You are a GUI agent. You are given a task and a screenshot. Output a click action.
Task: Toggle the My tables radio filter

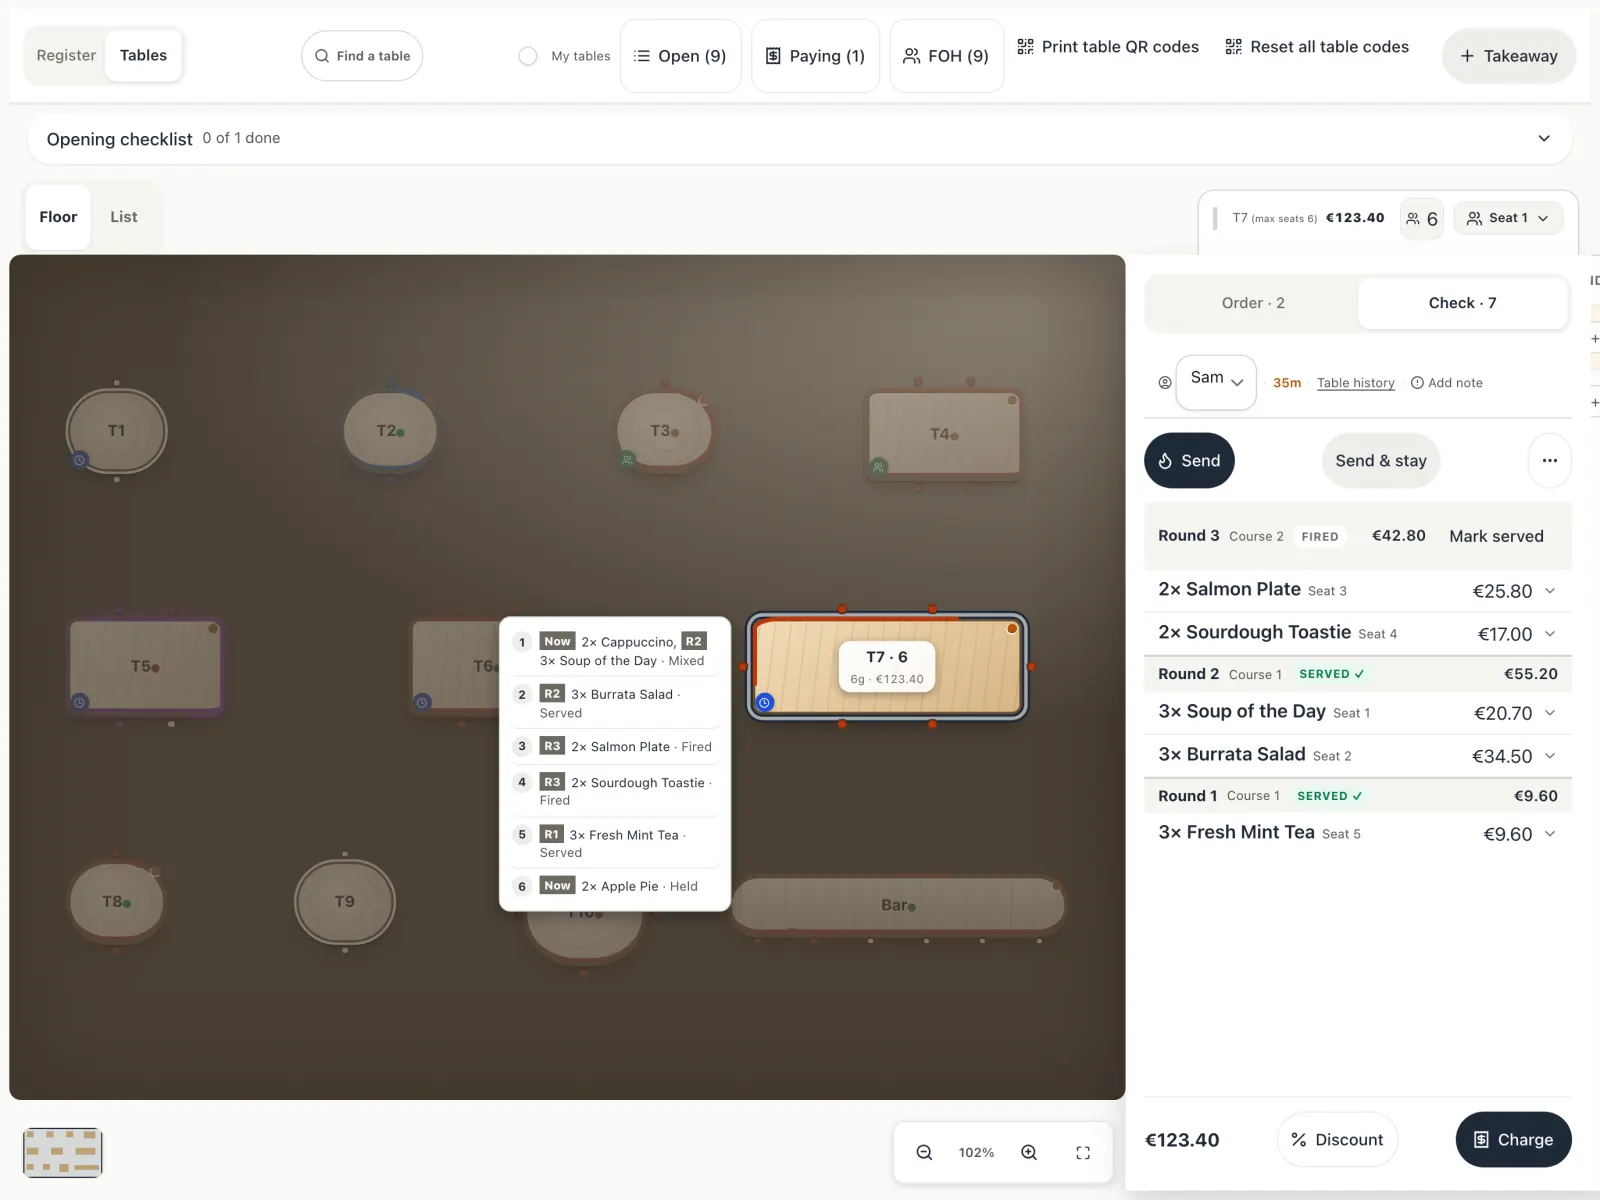(528, 56)
